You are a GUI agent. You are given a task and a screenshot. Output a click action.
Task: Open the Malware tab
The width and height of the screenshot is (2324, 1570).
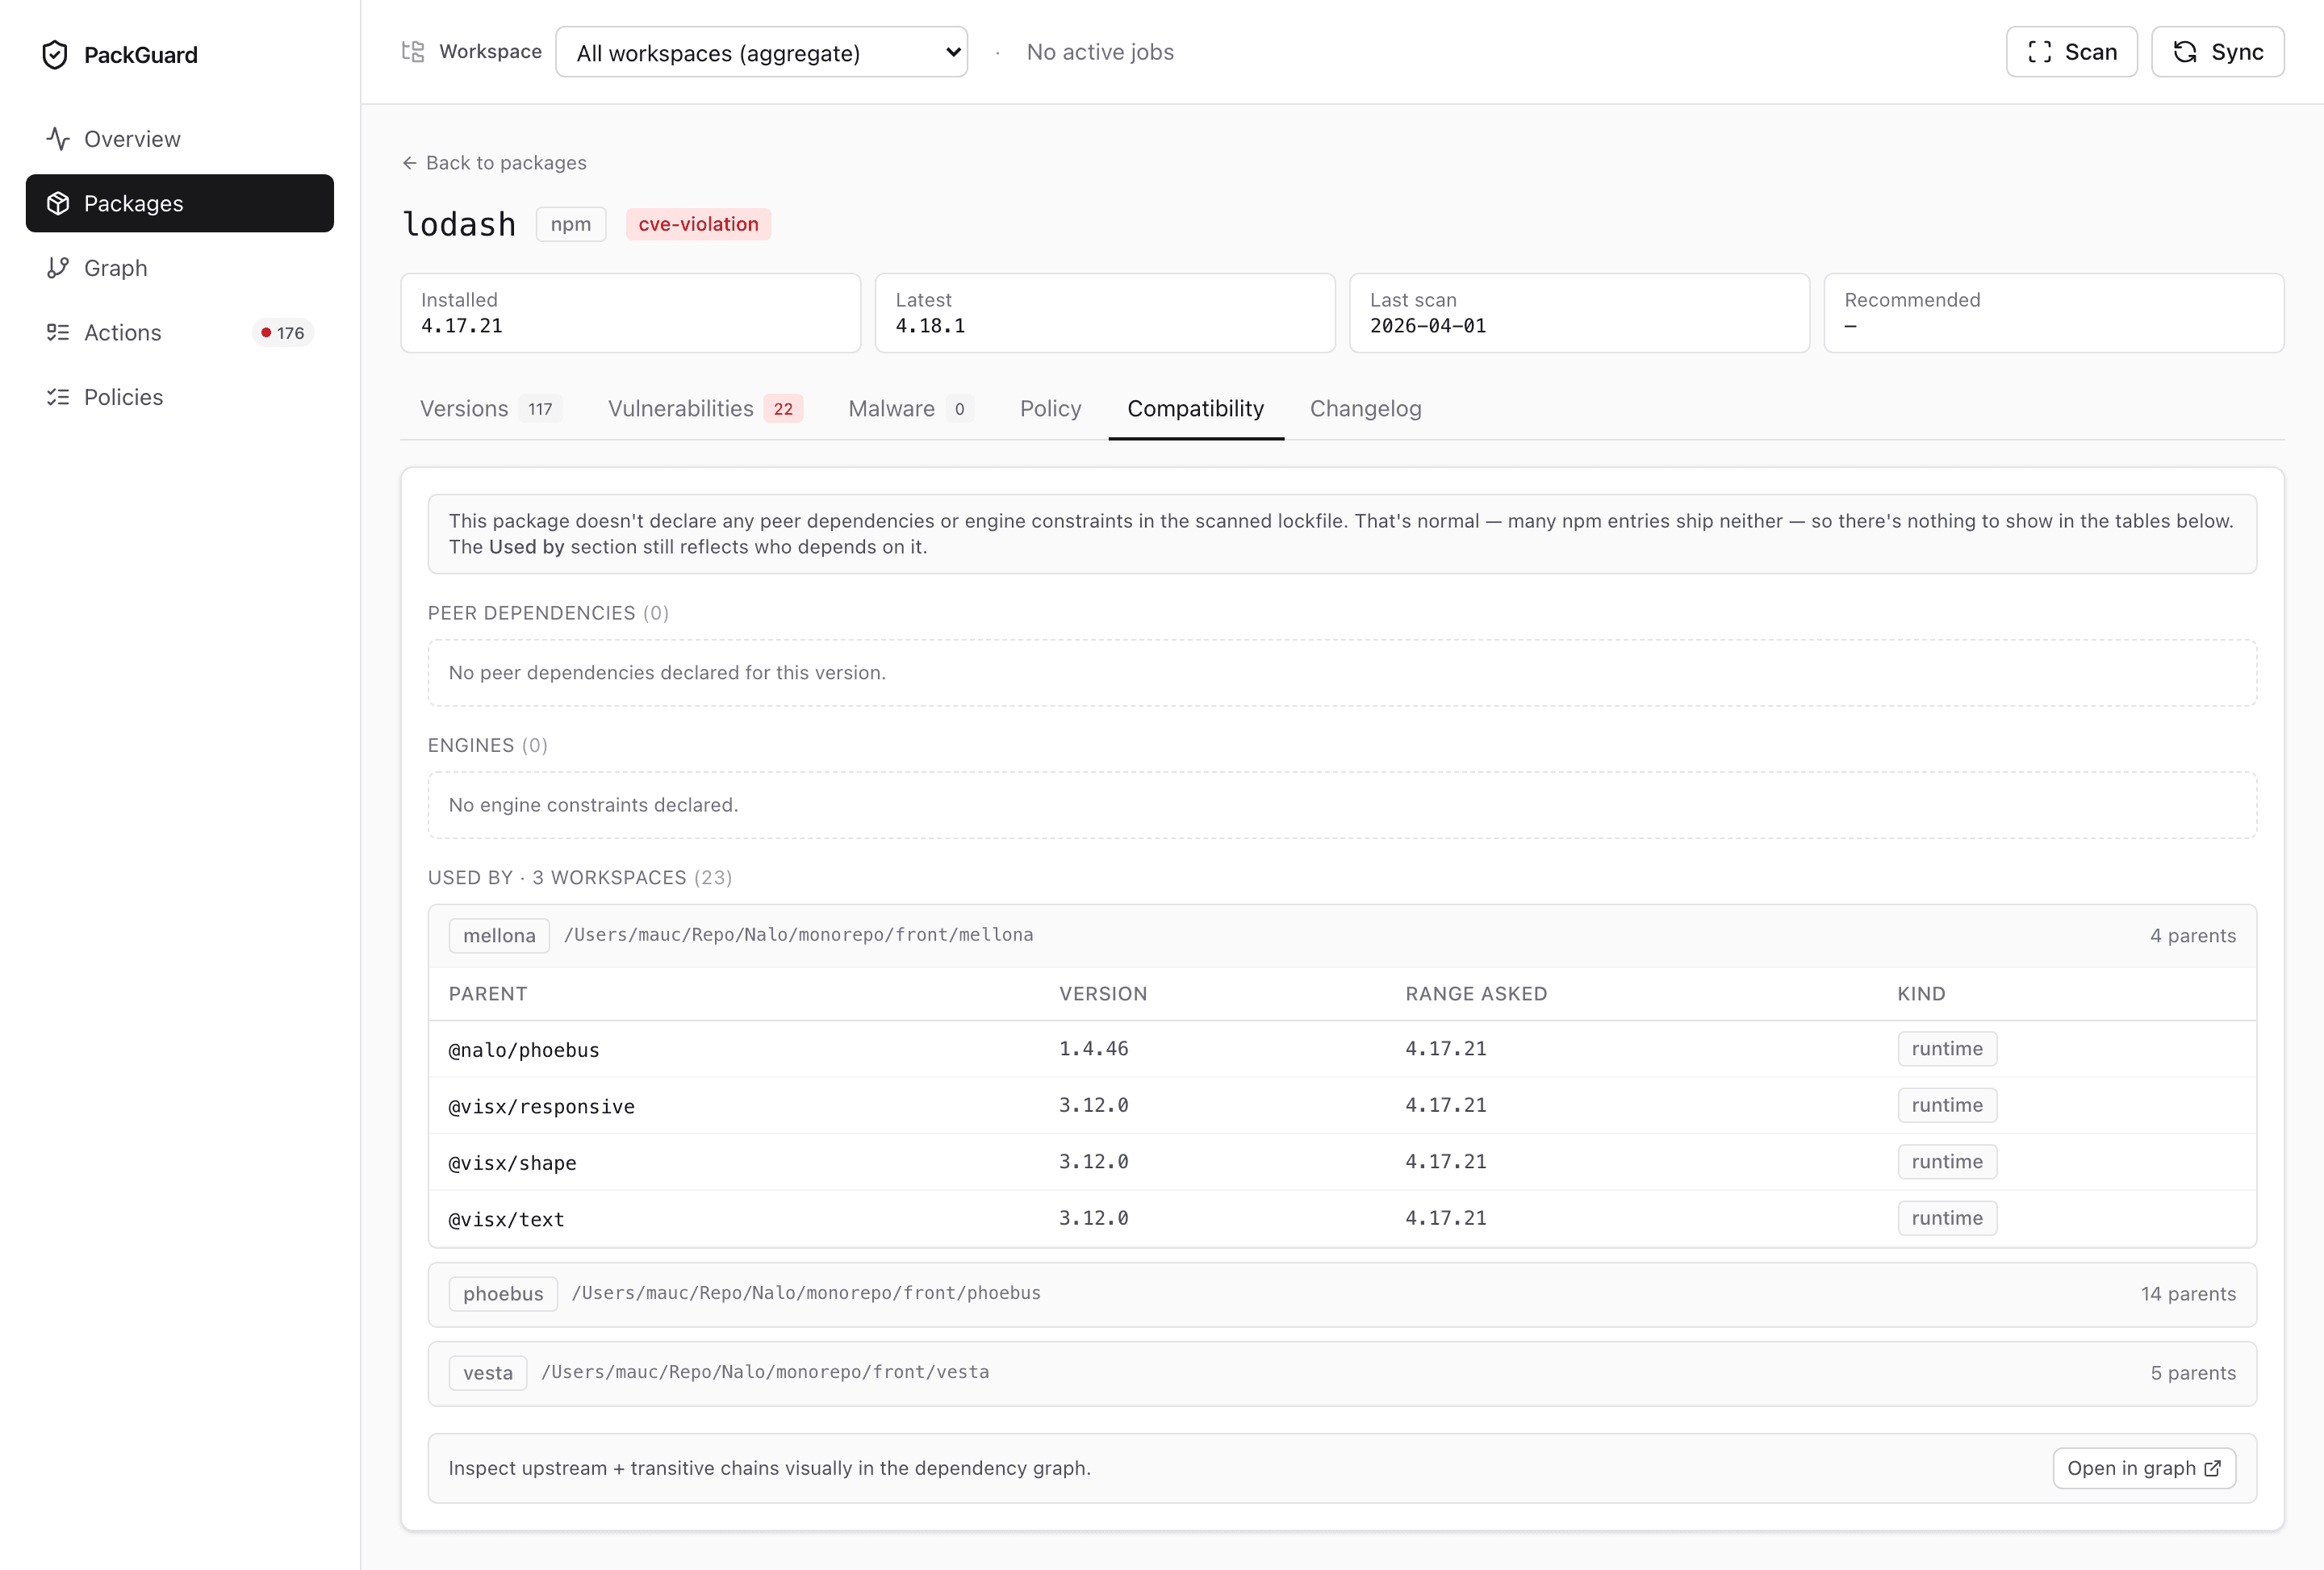coord(910,409)
